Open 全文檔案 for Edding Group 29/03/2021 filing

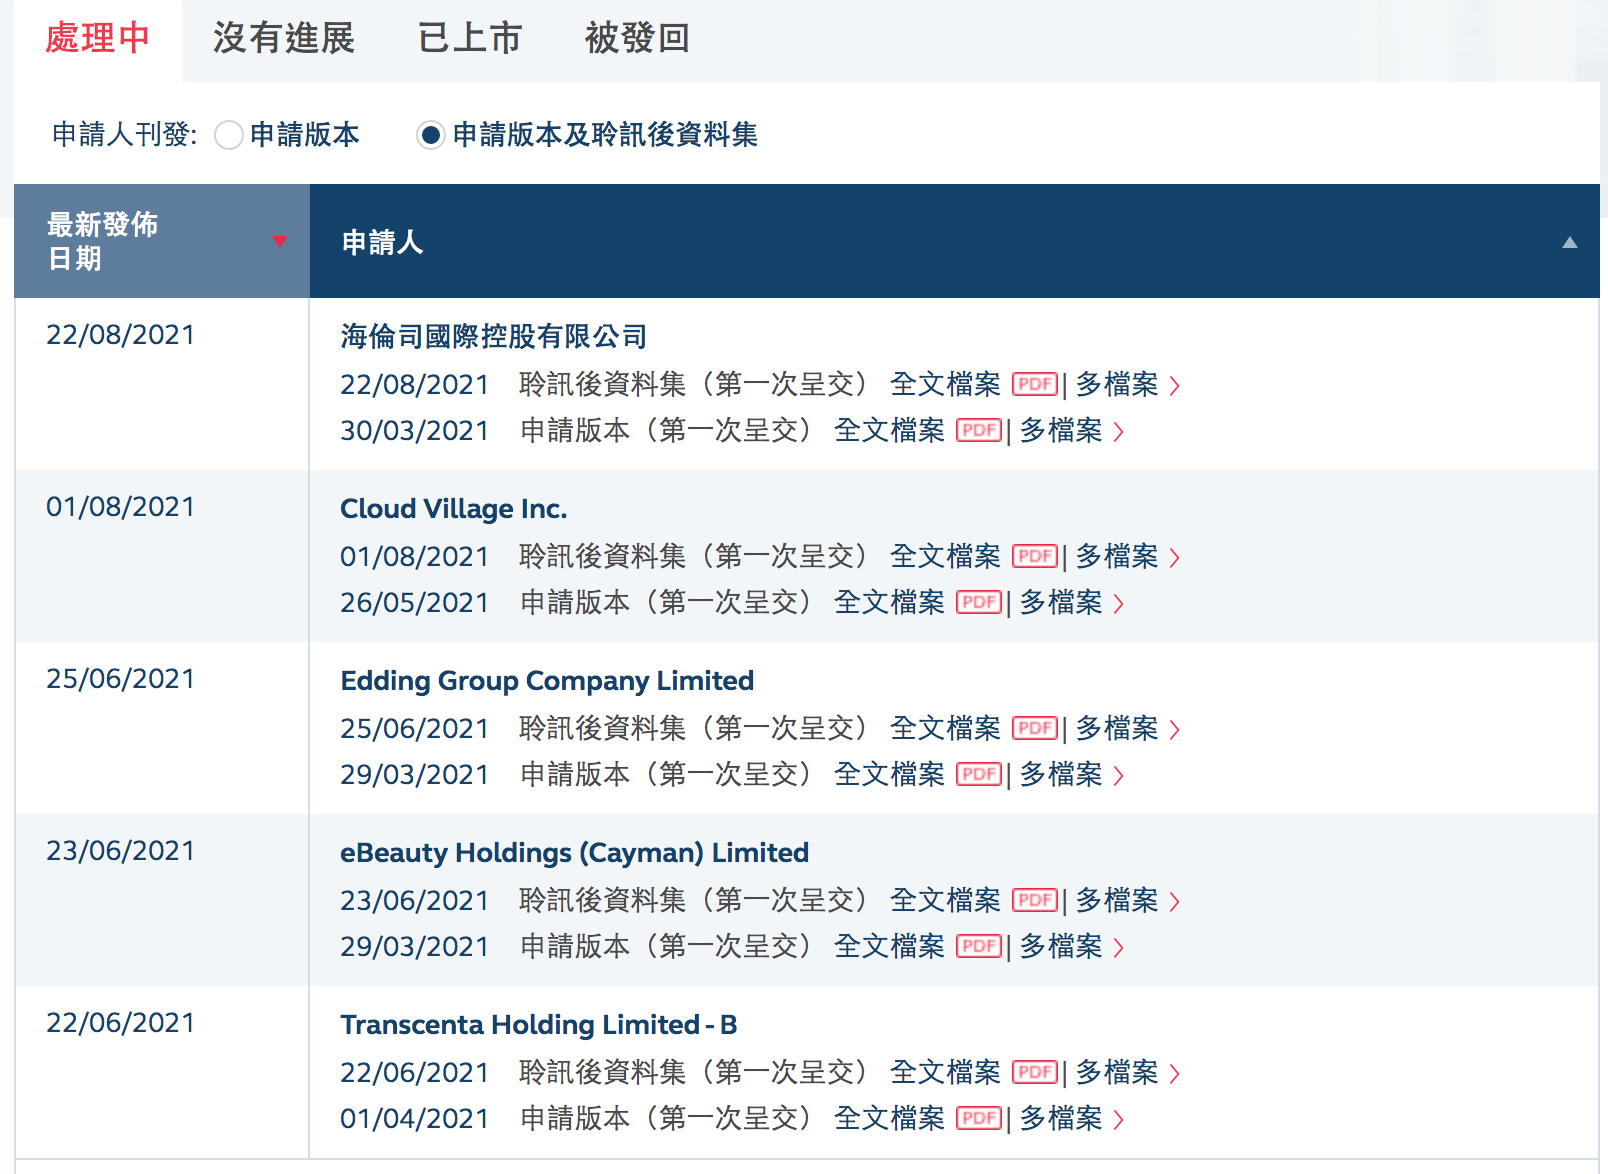point(889,774)
